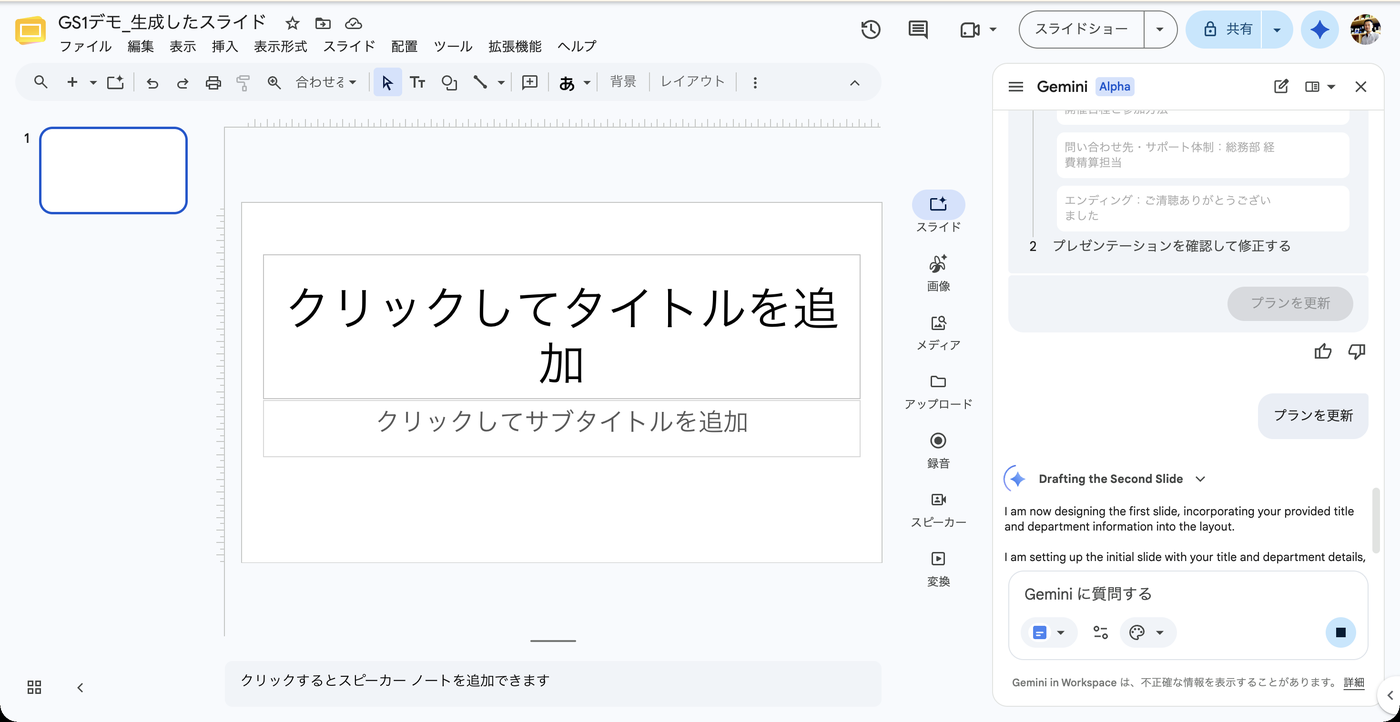
Task: Click the redo arrow icon
Action: (182, 83)
